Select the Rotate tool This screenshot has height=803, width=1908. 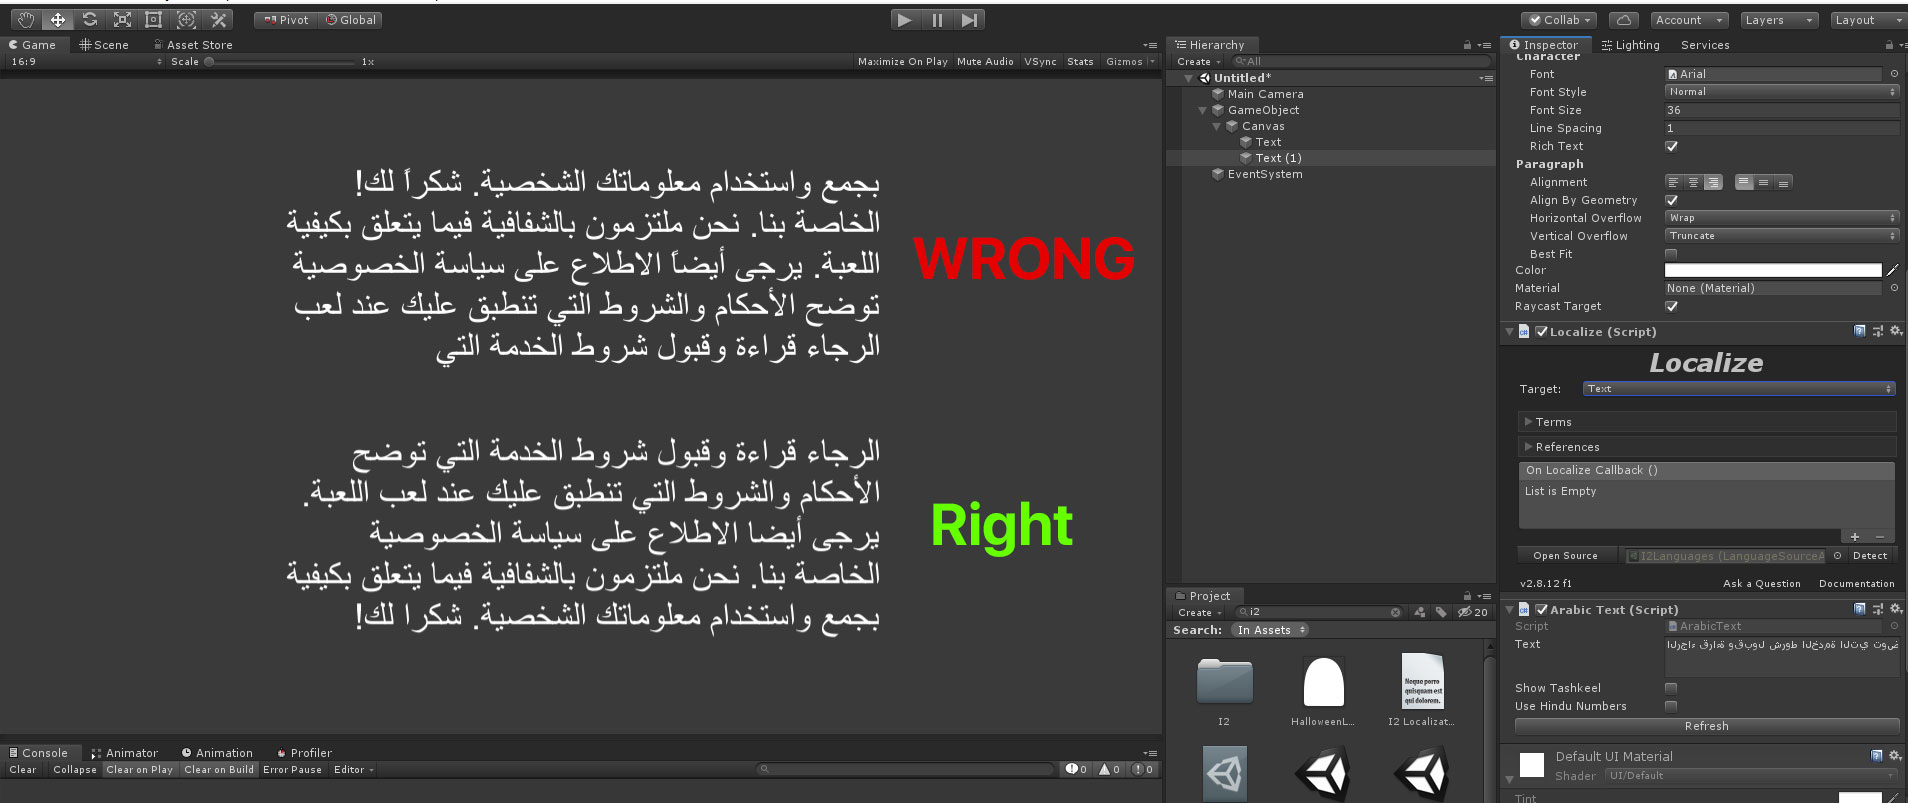click(x=90, y=20)
